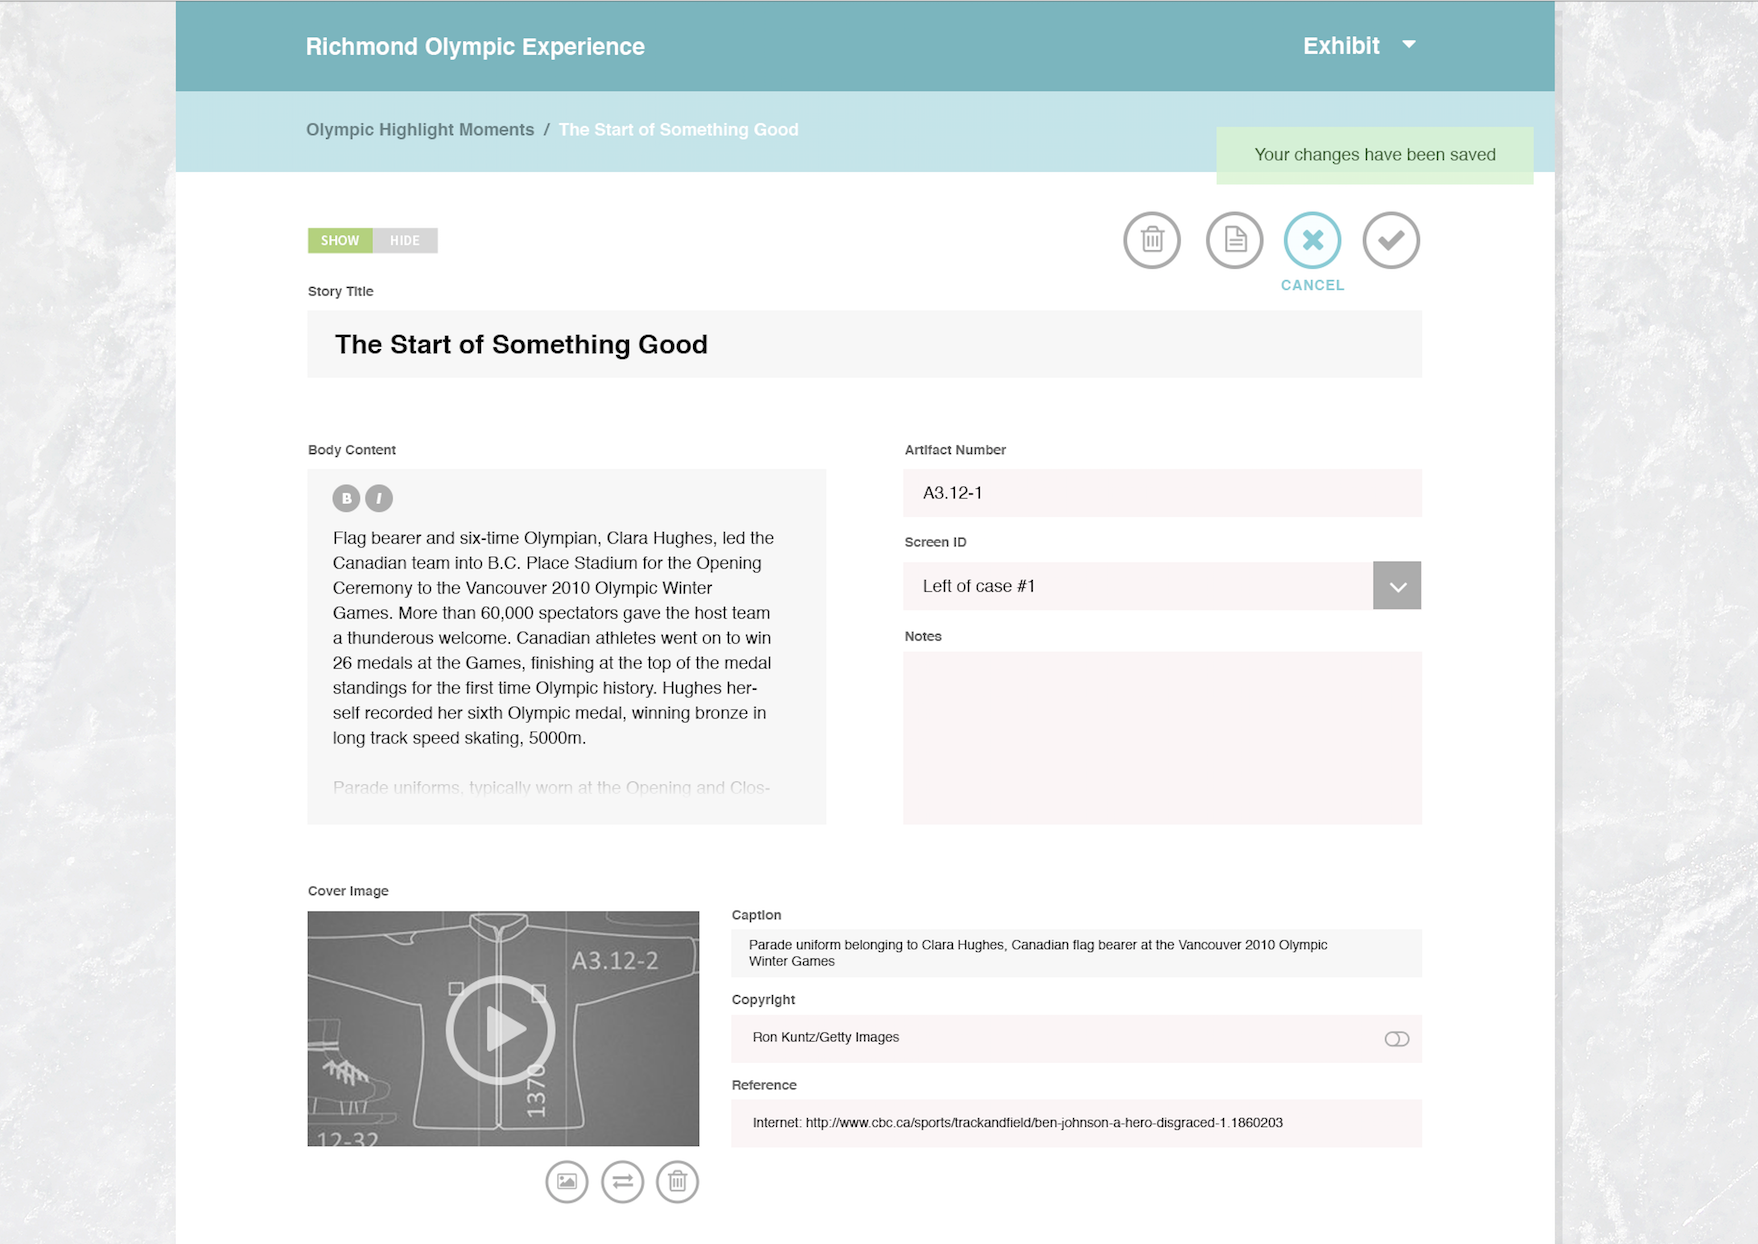
Task: Click the document page icon at top
Action: [1234, 240]
